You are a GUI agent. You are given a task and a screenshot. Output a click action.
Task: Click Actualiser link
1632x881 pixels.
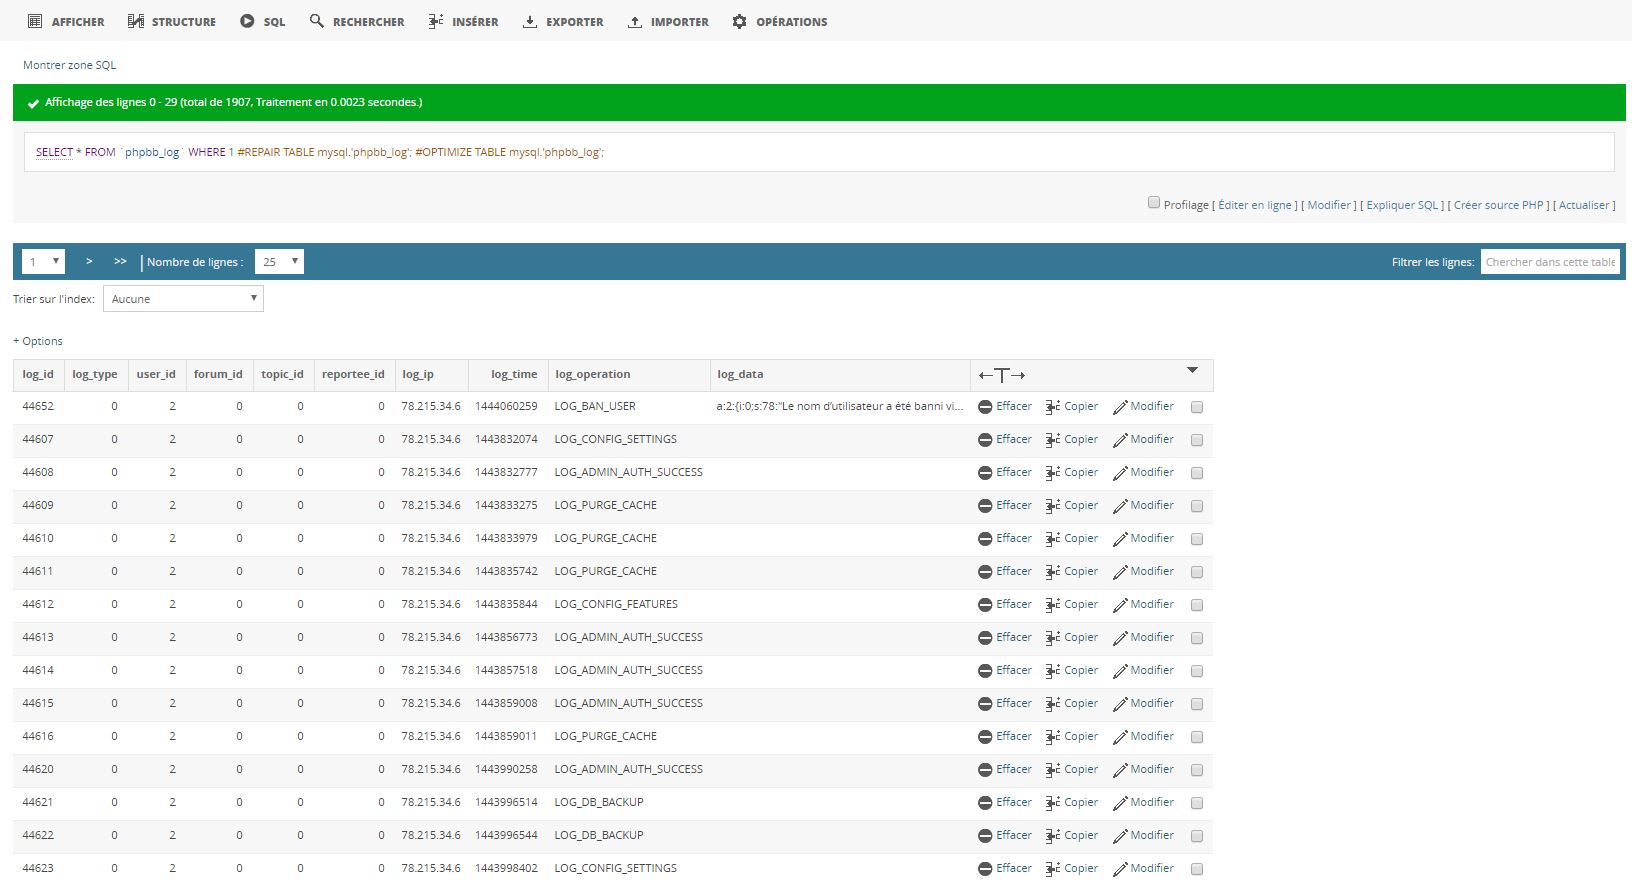[1584, 205]
